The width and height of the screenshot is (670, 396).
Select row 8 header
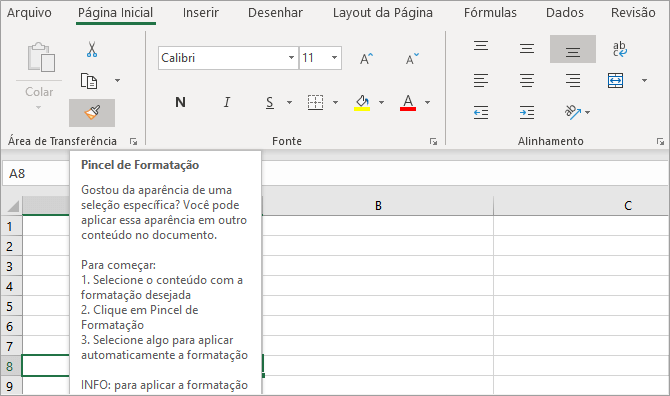pyautogui.click(x=11, y=366)
